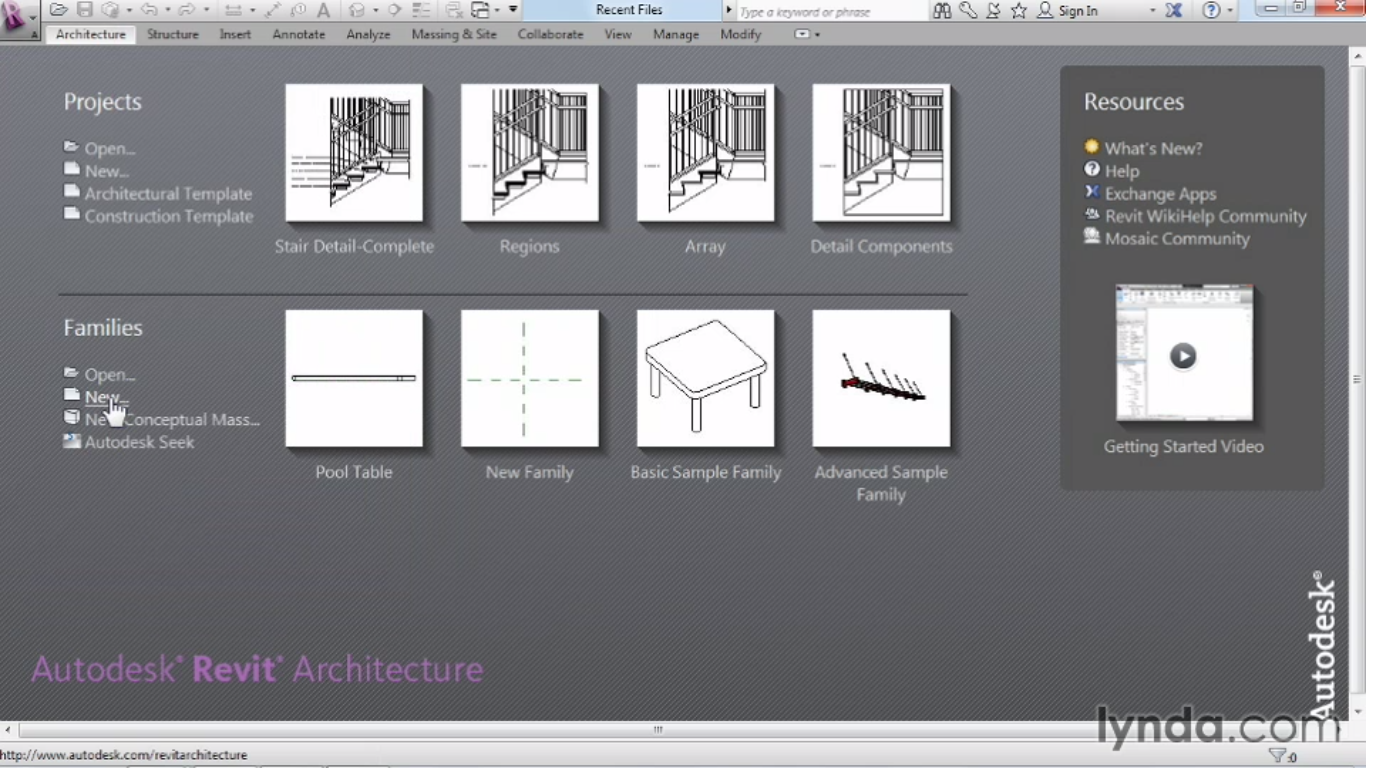1394x768 pixels.
Task: Click the selection filter icon in status bar
Action: 1277,756
